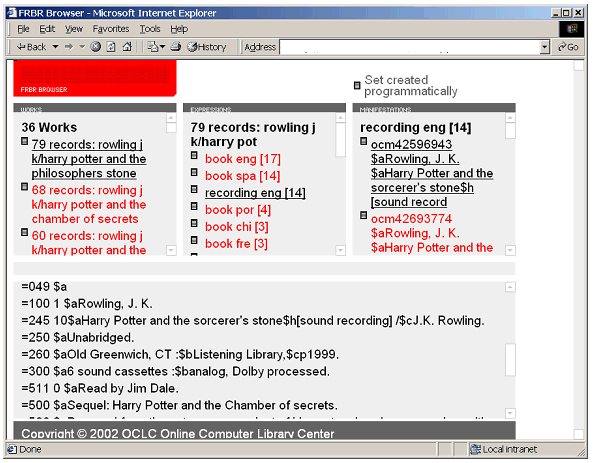Viewport: 593px width, 463px height.
Task: Click Manifestations panel scroll-down arrow
Action: tap(511, 250)
